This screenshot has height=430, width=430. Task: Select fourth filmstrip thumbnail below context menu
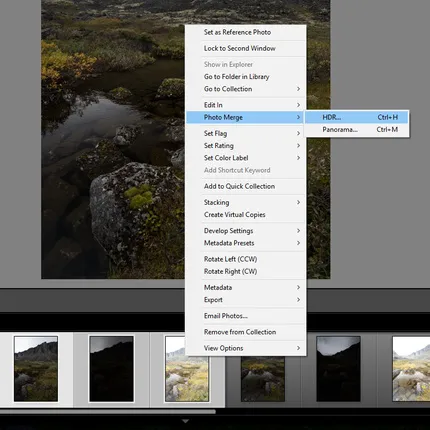click(x=263, y=379)
